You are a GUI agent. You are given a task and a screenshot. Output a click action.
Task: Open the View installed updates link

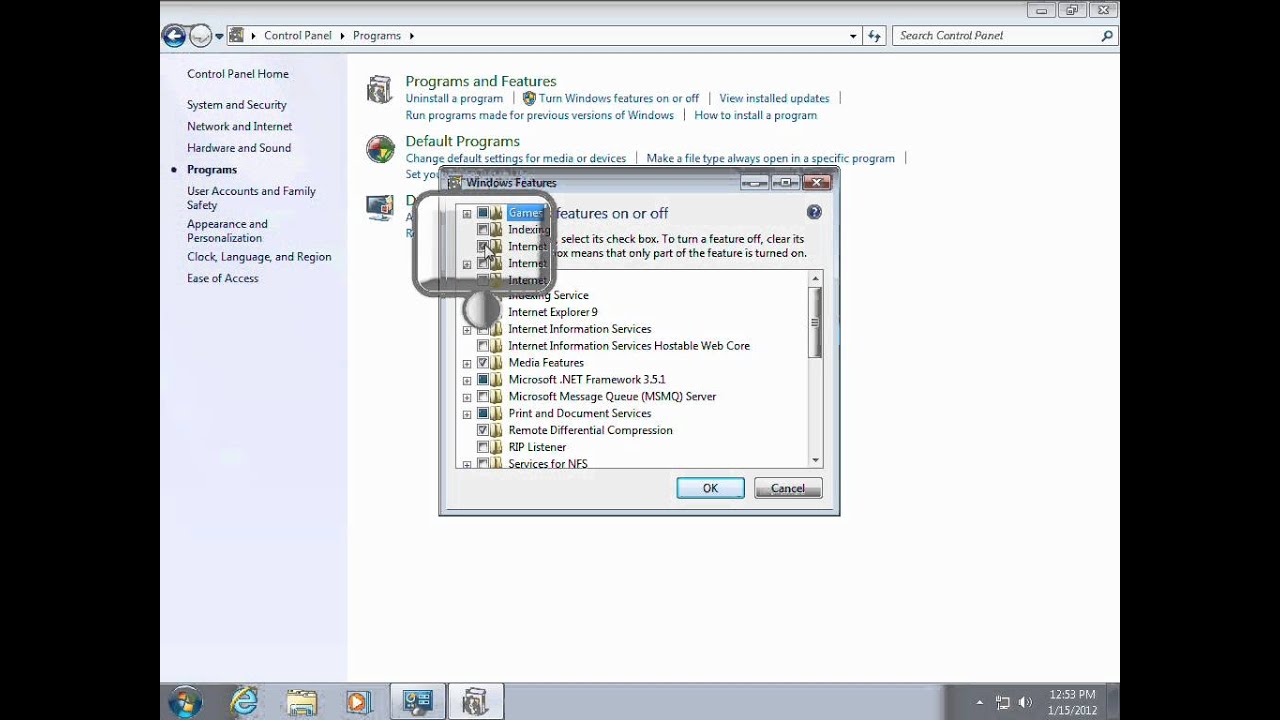[x=774, y=98]
